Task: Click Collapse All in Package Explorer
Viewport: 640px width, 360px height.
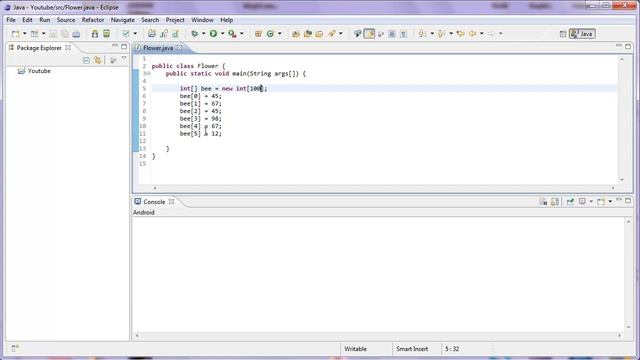Action: point(86,60)
